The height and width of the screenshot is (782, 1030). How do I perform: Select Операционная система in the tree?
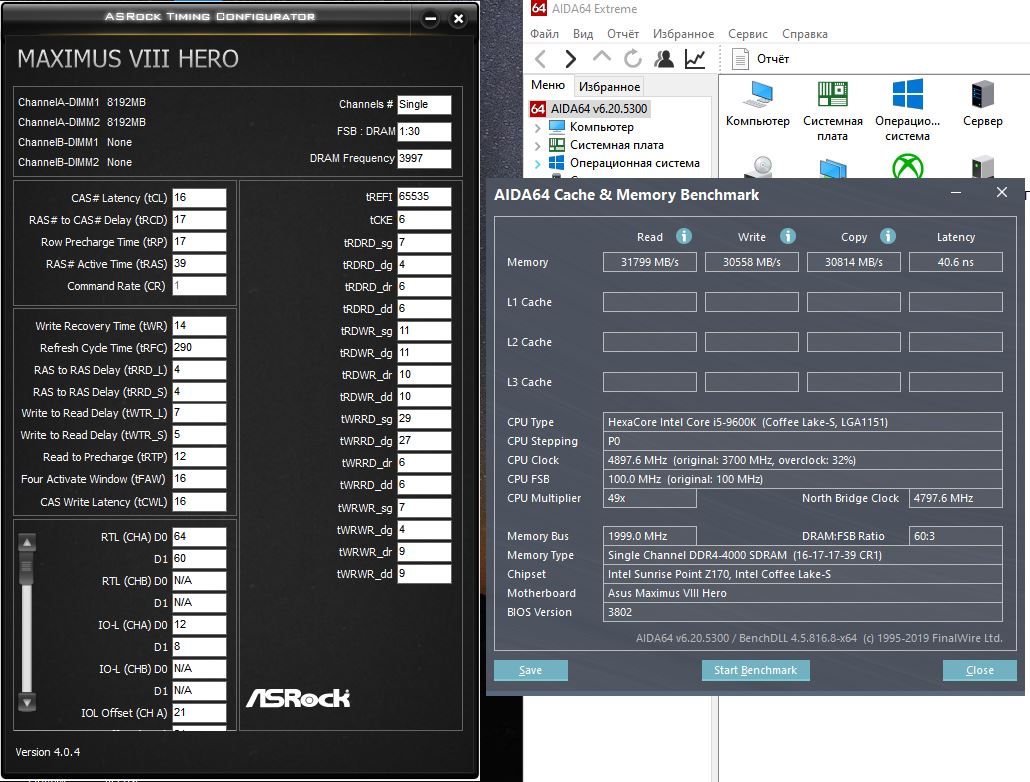635,162
